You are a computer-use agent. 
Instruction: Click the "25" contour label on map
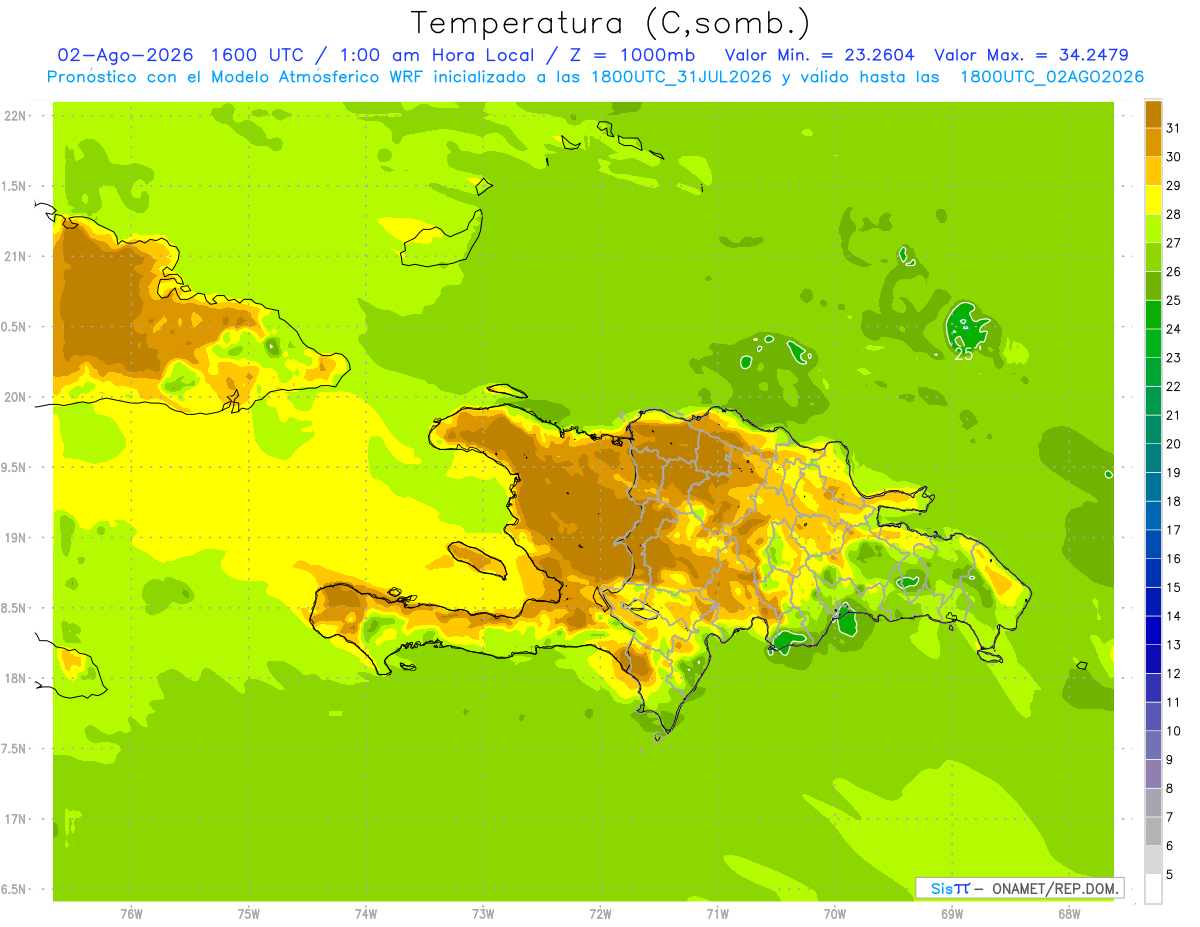[x=964, y=354]
